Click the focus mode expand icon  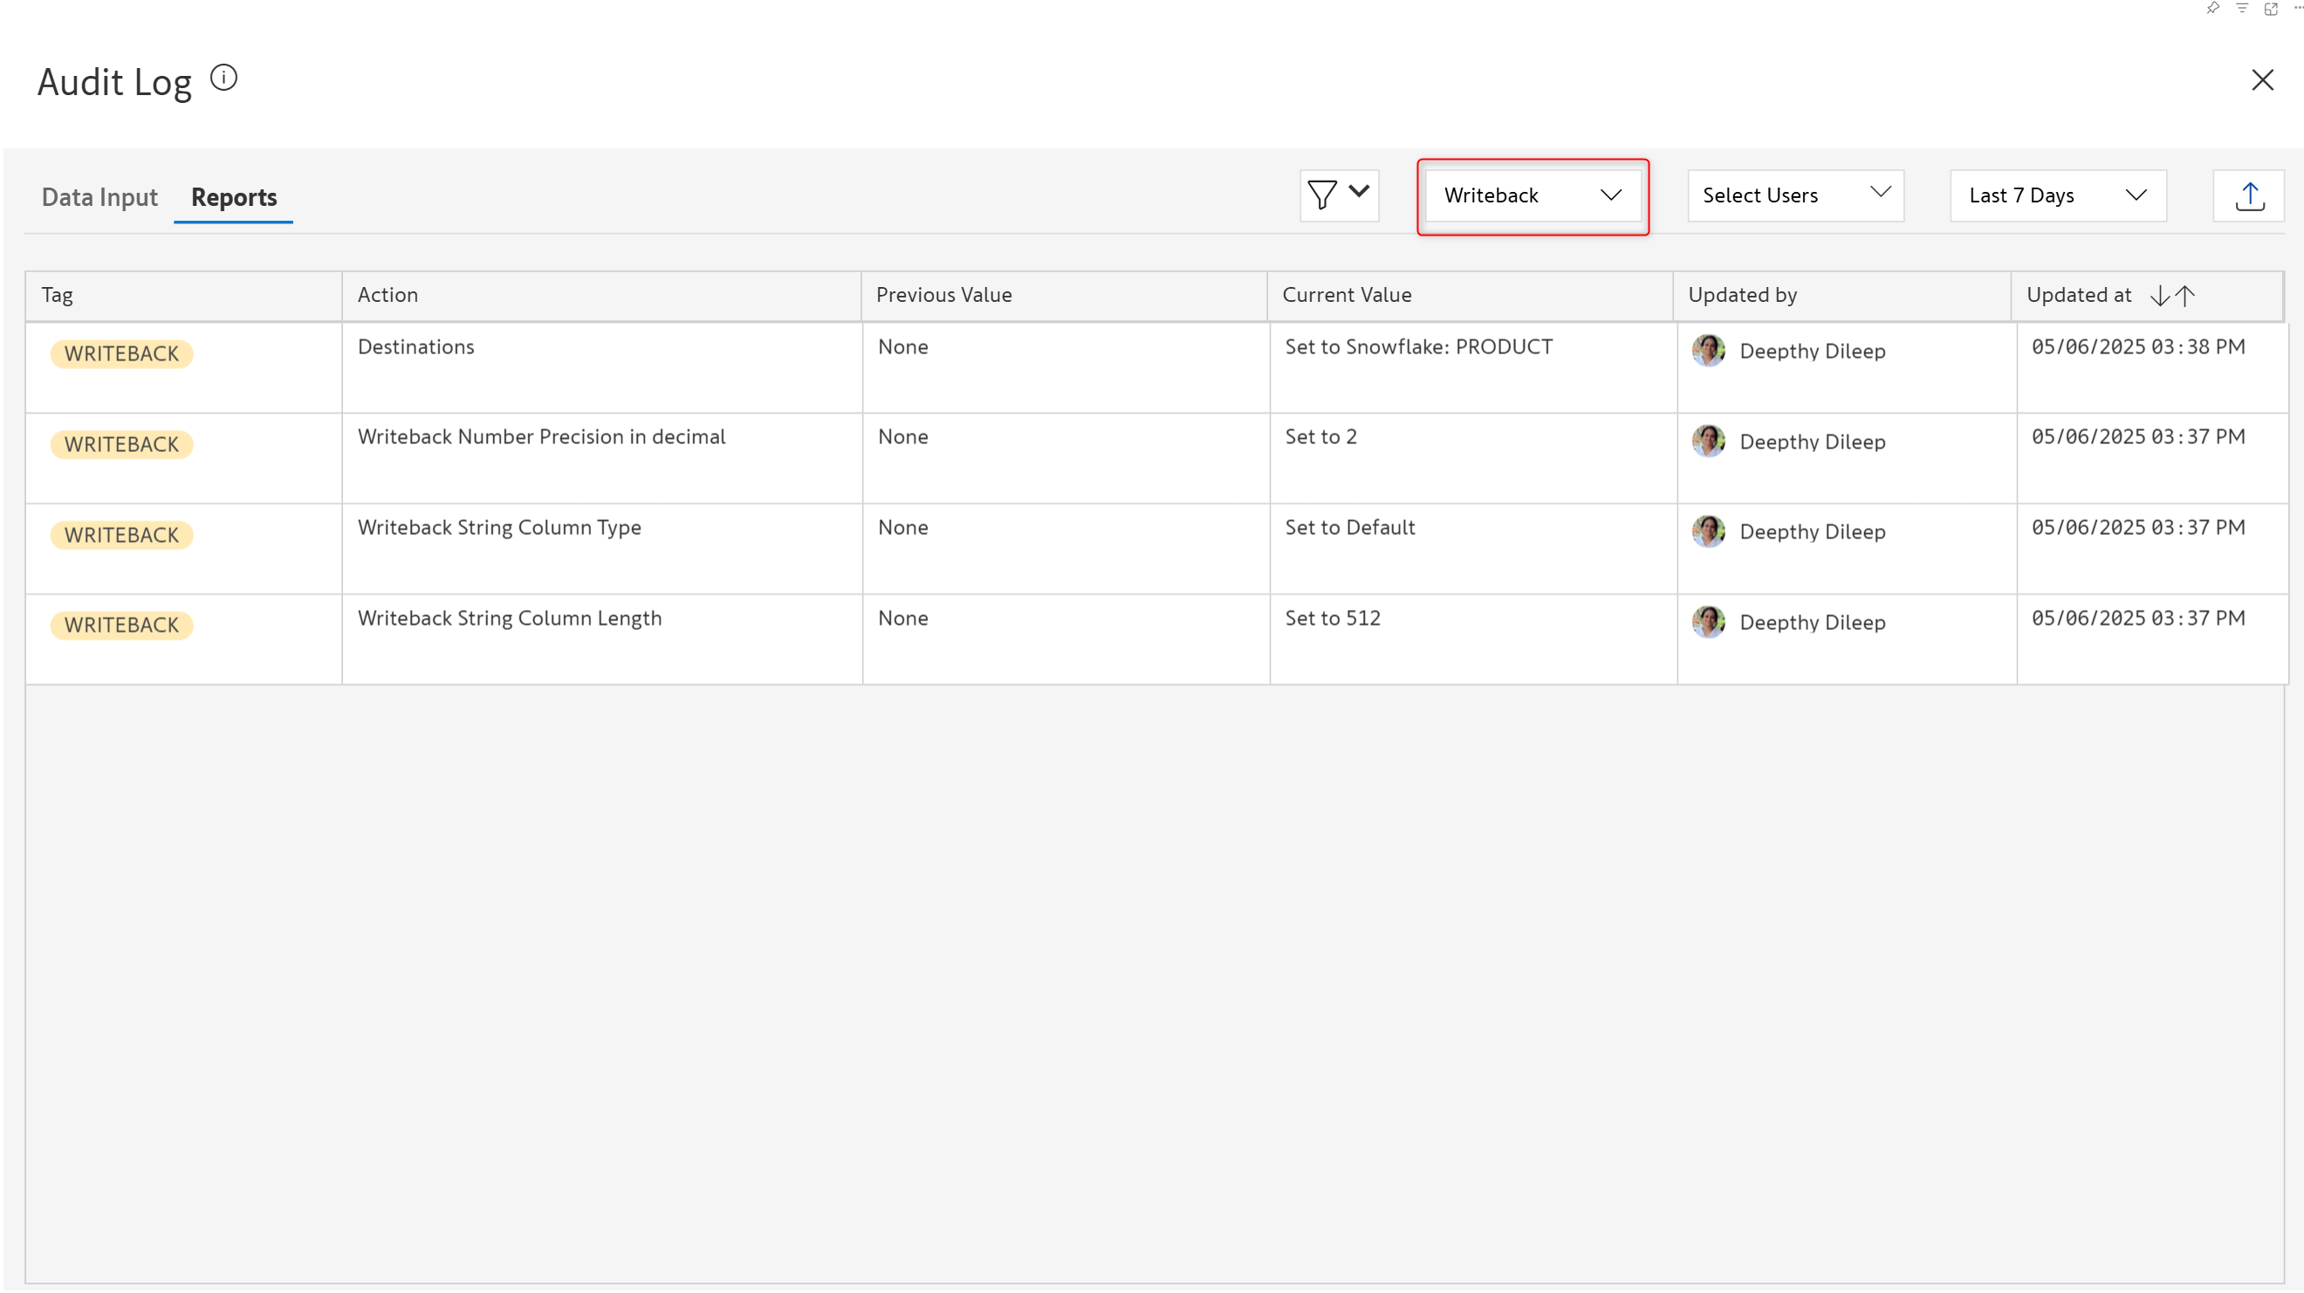pyautogui.click(x=2271, y=8)
